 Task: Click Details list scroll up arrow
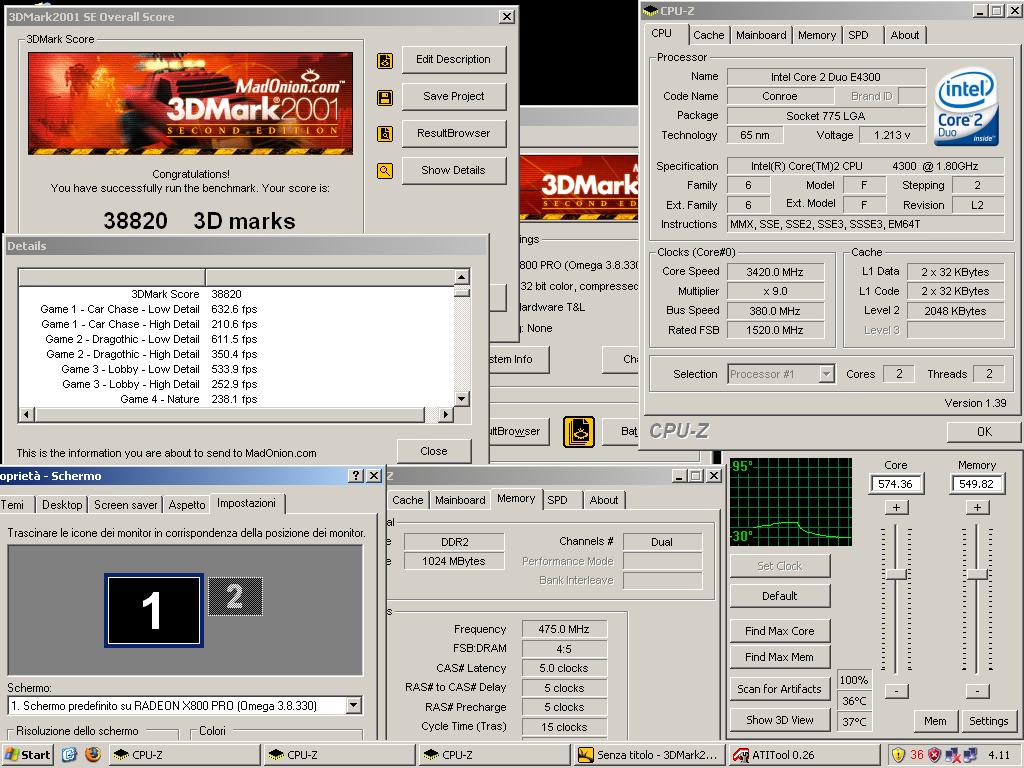click(x=462, y=276)
